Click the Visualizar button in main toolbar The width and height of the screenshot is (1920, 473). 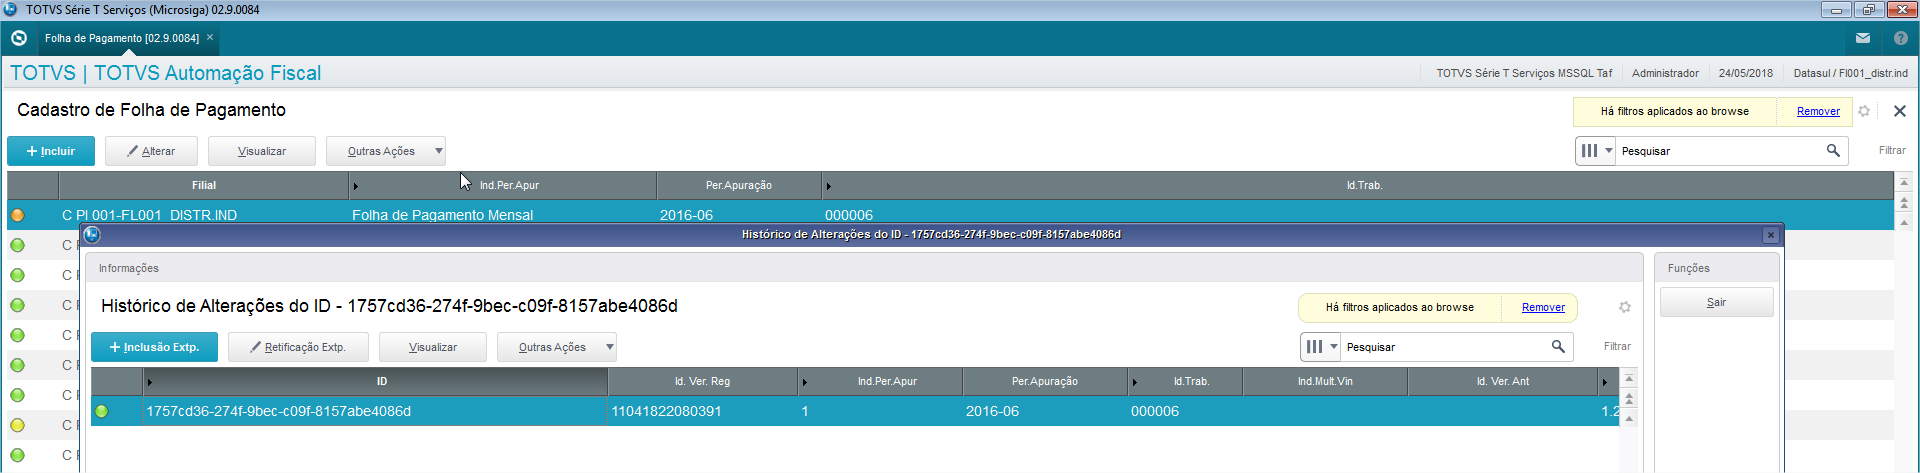coord(262,151)
